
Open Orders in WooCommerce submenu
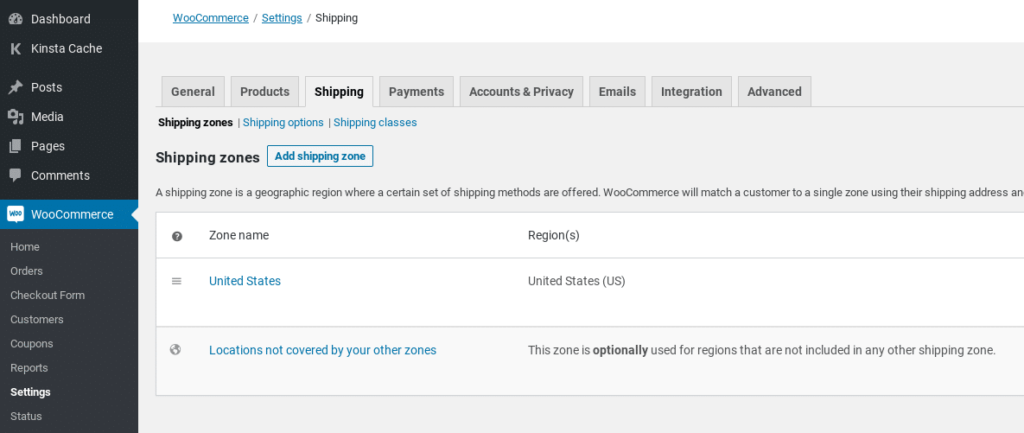click(x=27, y=271)
